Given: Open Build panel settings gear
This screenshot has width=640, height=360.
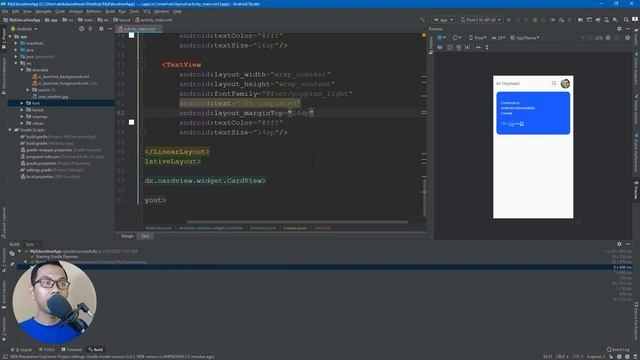Looking at the screenshot, I should [x=619, y=244].
